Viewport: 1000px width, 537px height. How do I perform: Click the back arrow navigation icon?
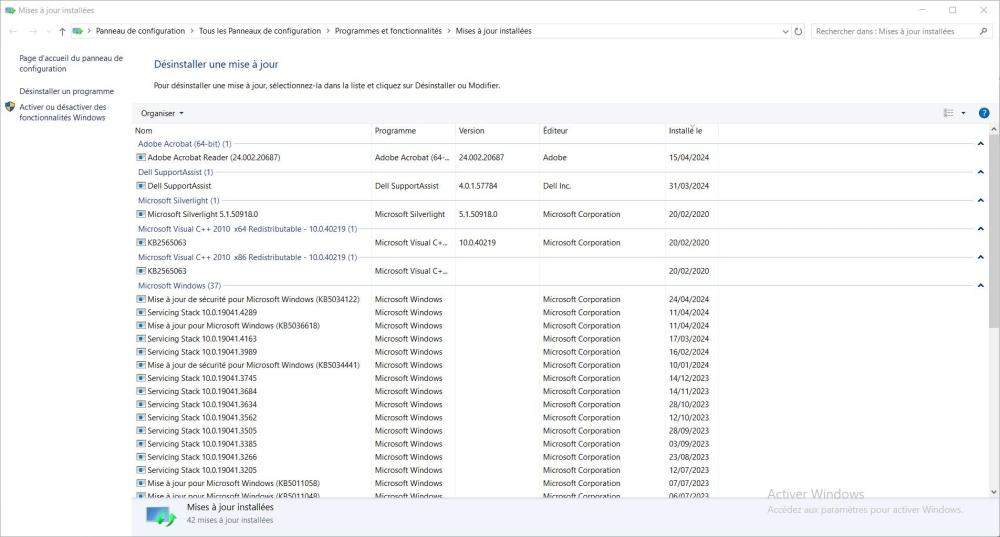pyautogui.click(x=12, y=31)
